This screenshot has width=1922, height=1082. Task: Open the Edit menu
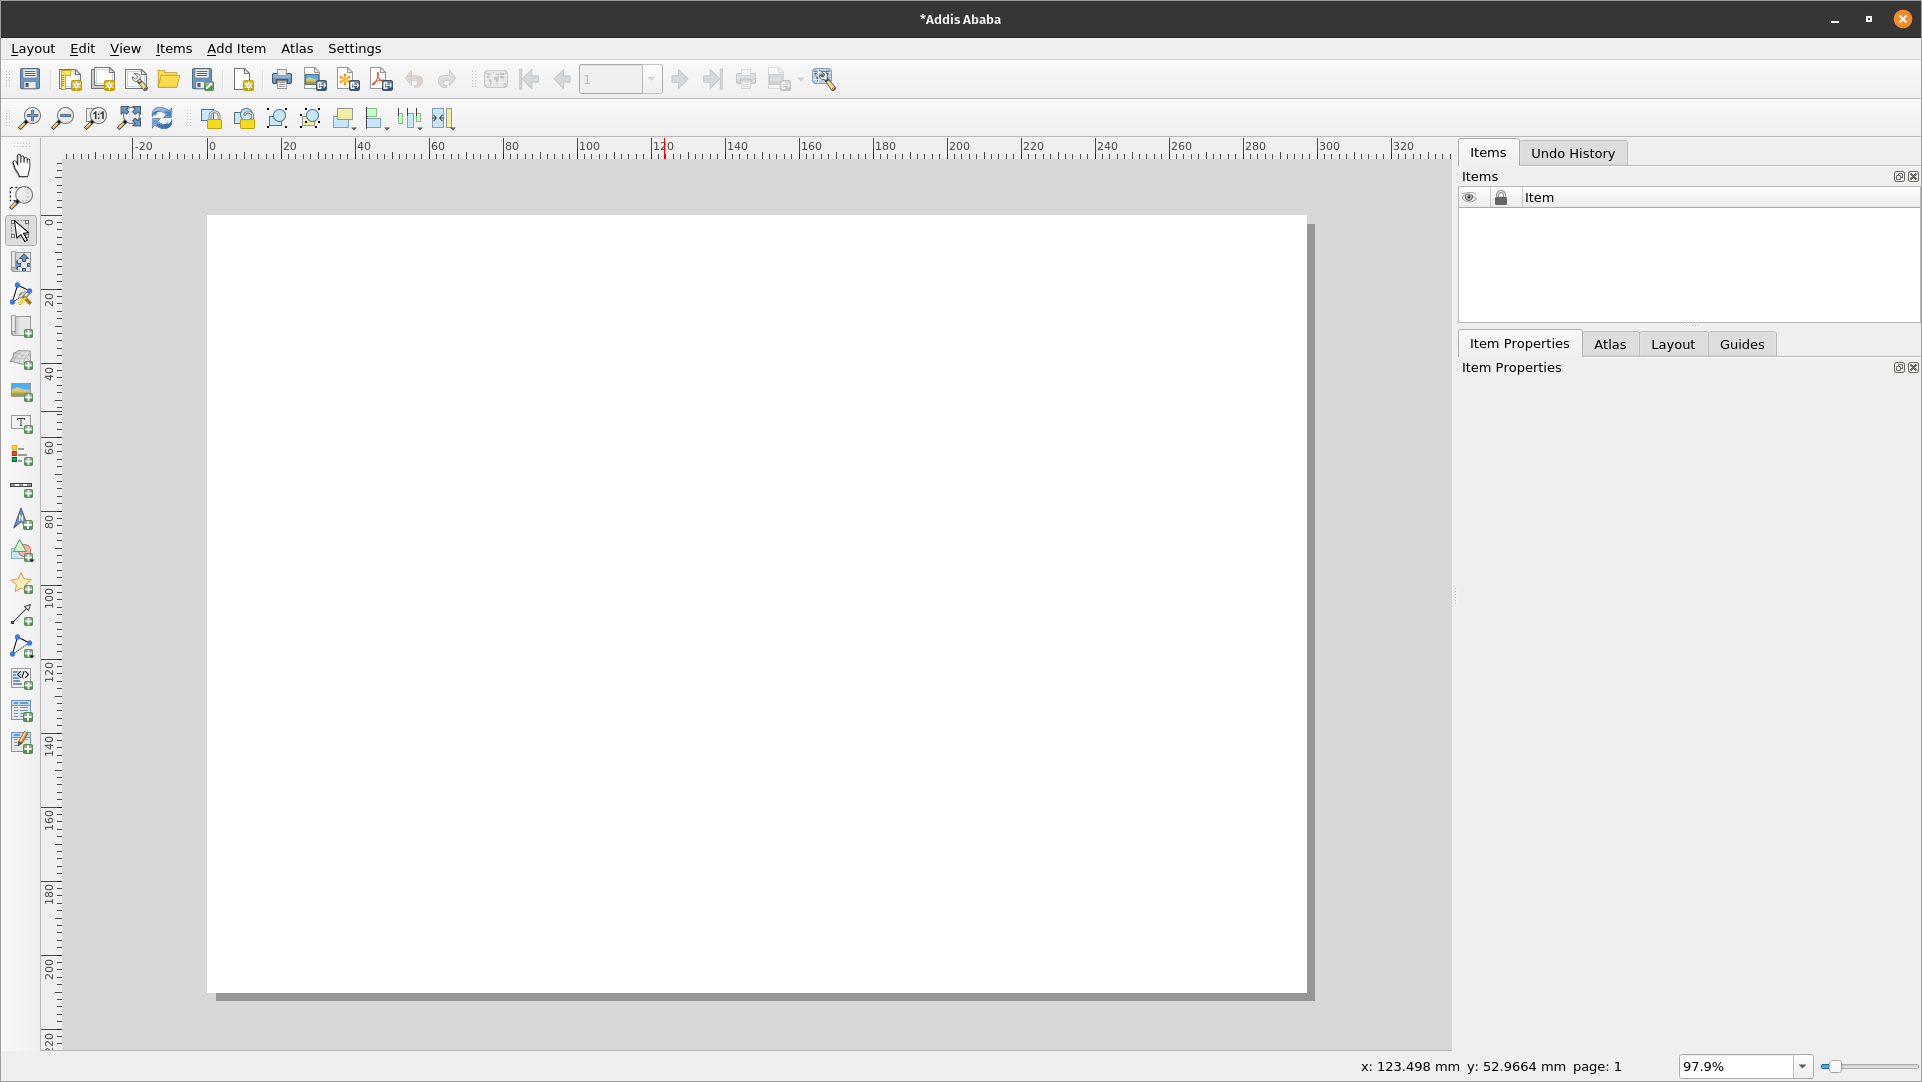tap(82, 48)
